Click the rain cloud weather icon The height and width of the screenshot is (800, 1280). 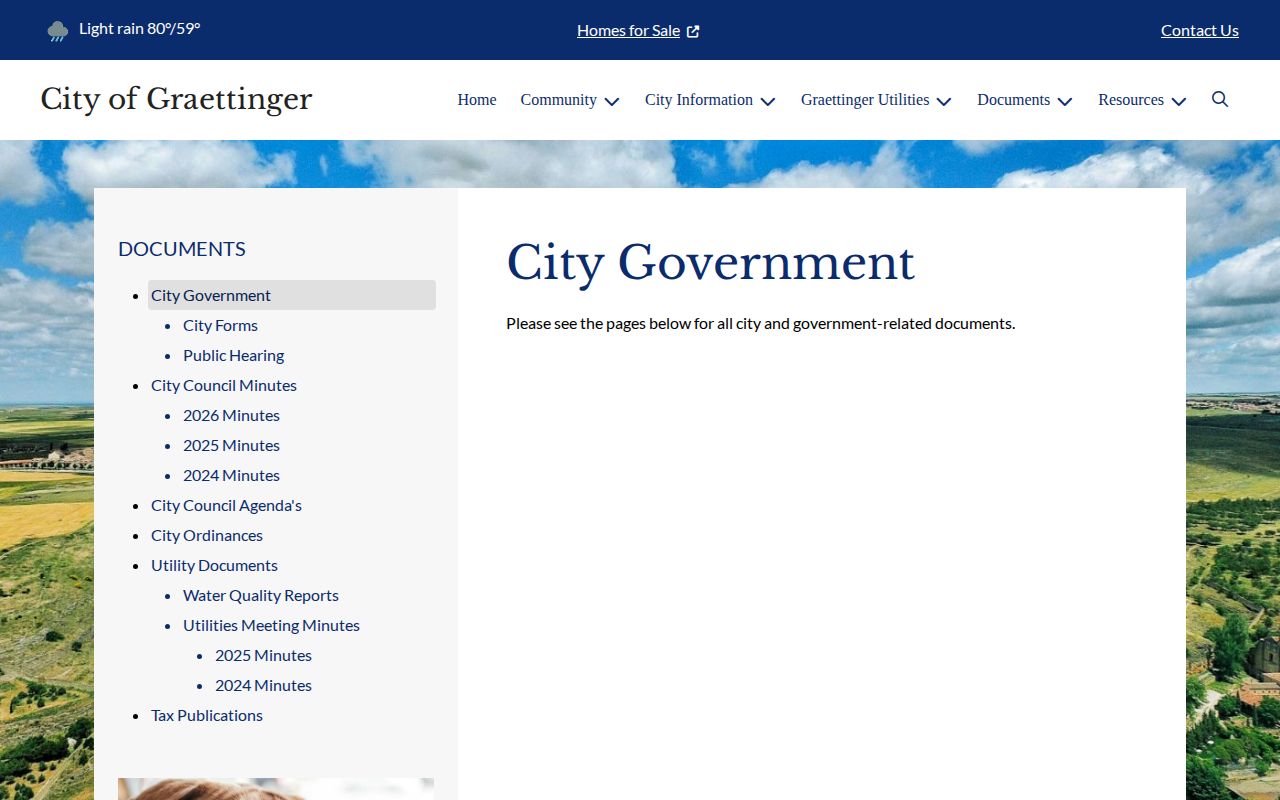pos(58,31)
